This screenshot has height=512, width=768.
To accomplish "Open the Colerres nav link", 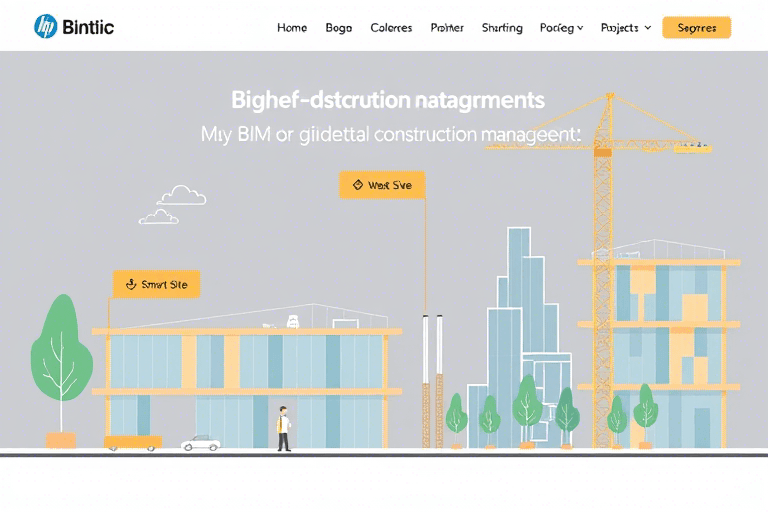I will pos(391,28).
